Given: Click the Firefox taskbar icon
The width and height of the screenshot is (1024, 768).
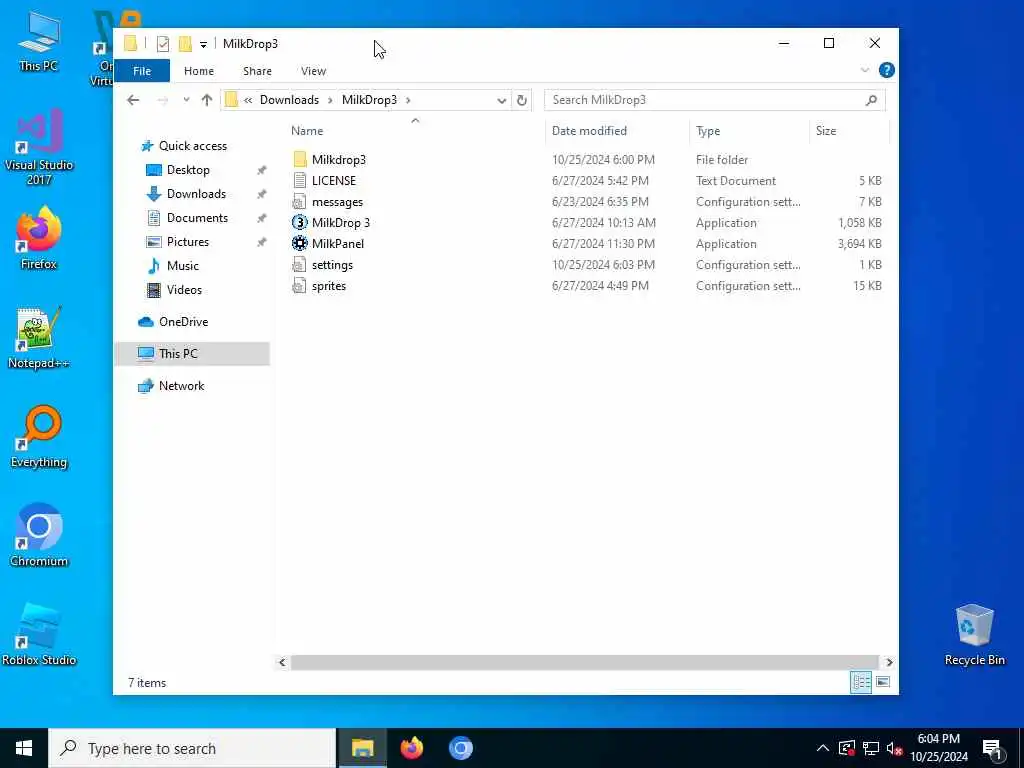Looking at the screenshot, I should 411,748.
